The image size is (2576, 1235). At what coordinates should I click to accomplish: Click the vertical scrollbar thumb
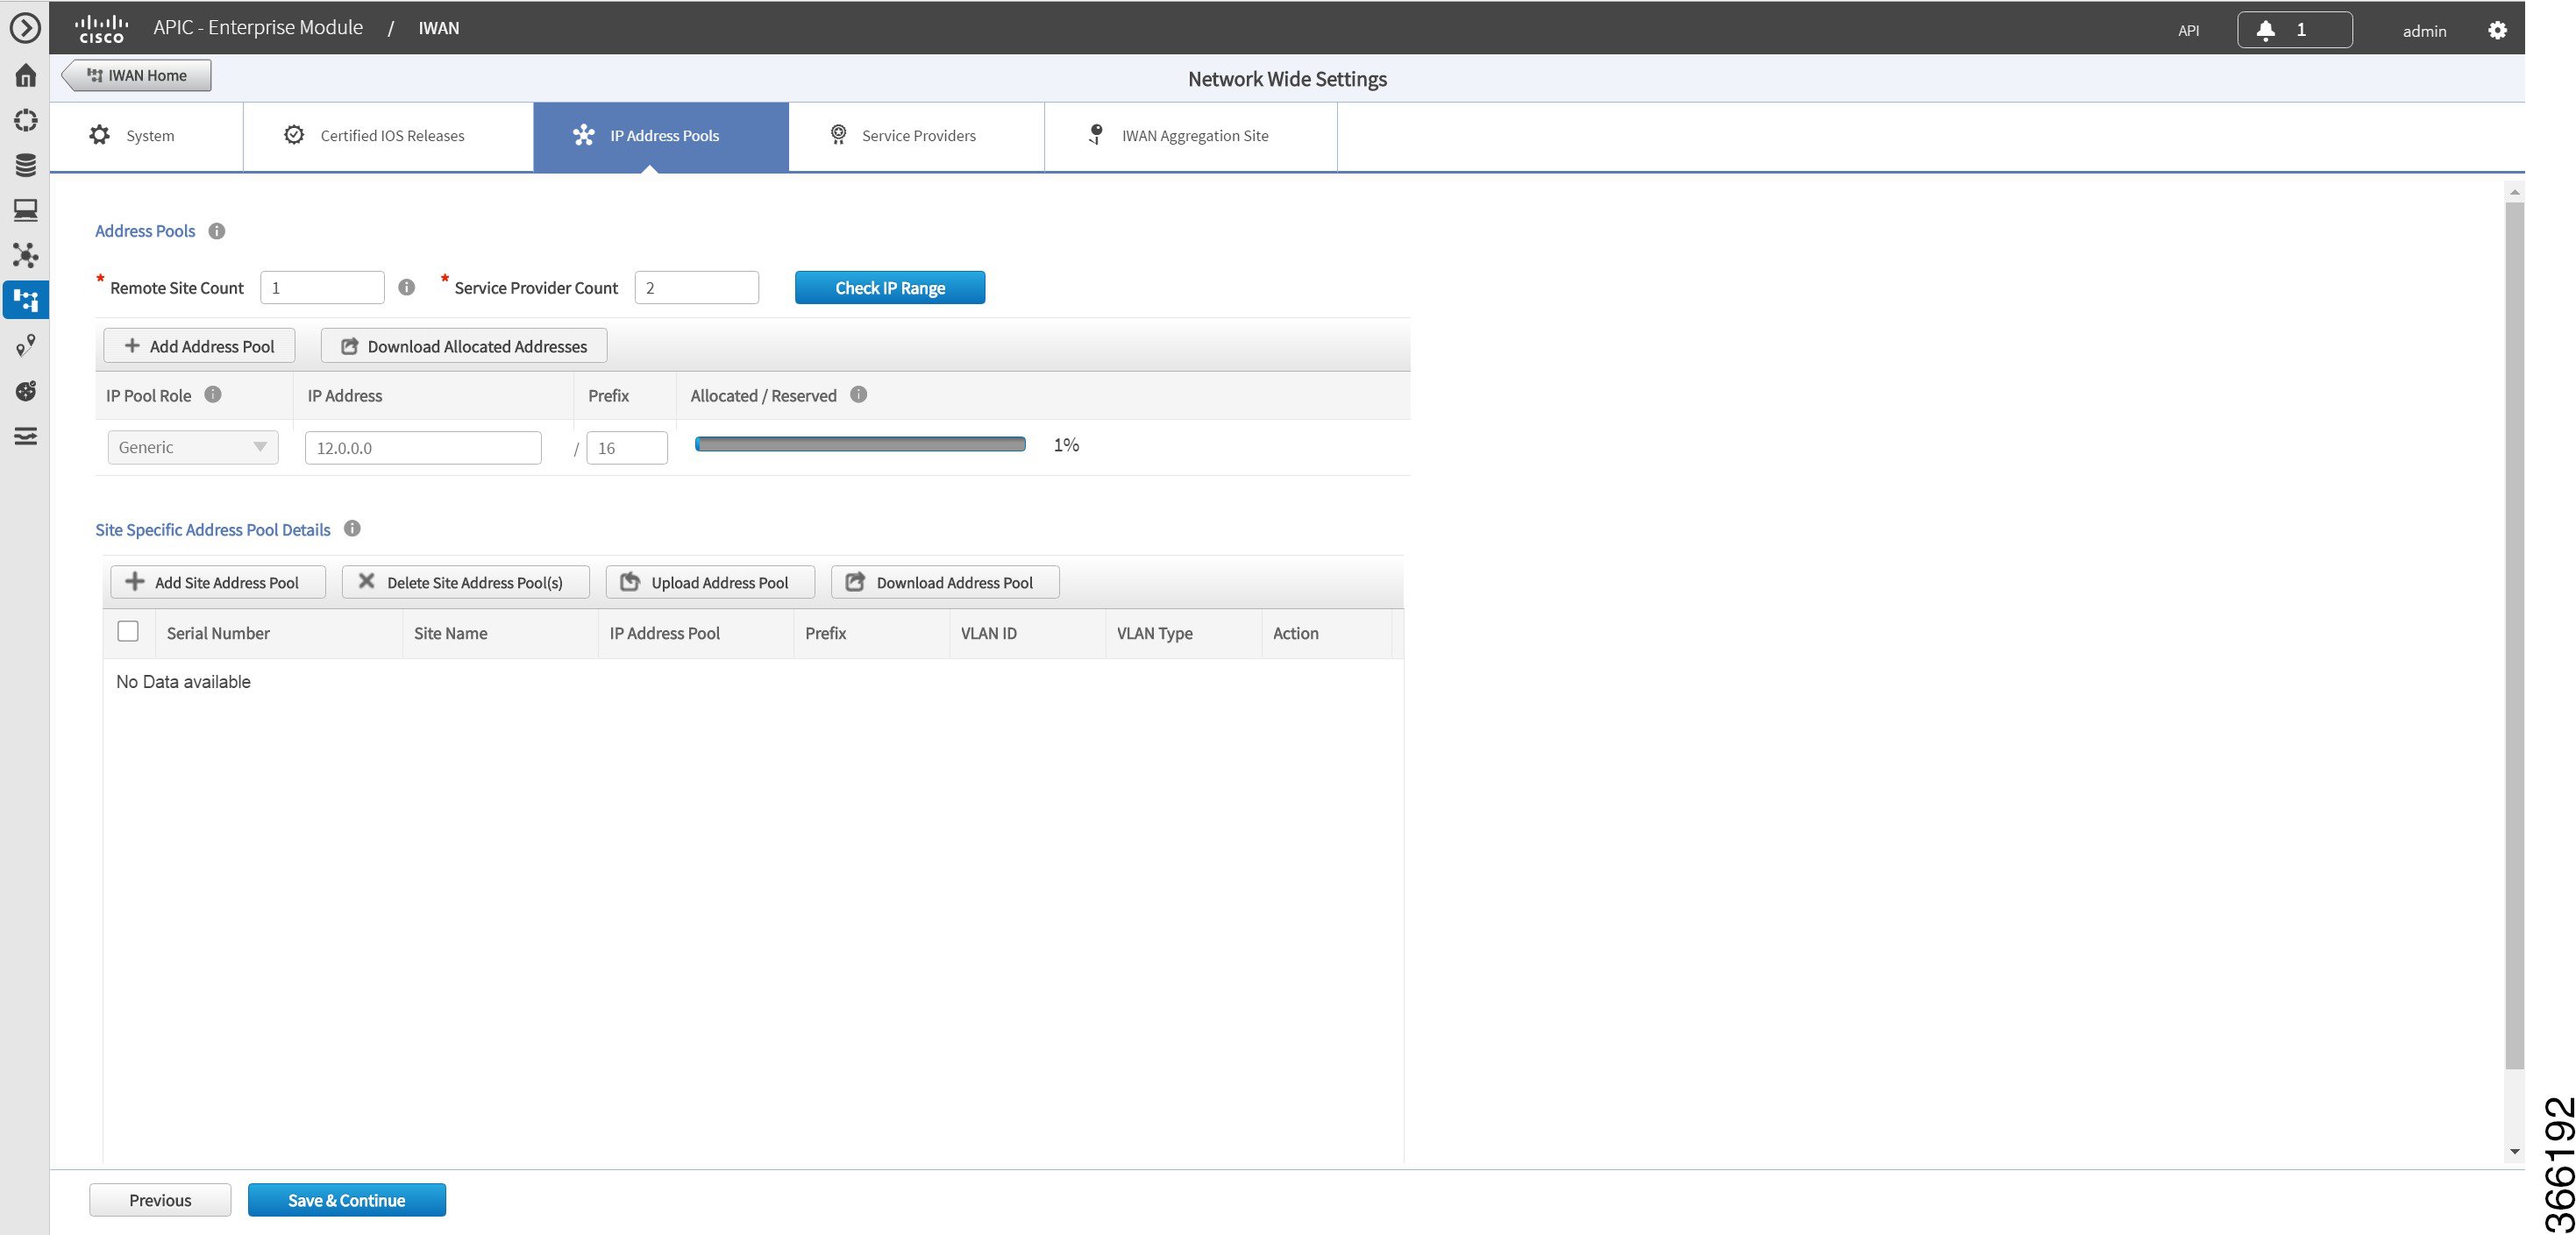2514,635
